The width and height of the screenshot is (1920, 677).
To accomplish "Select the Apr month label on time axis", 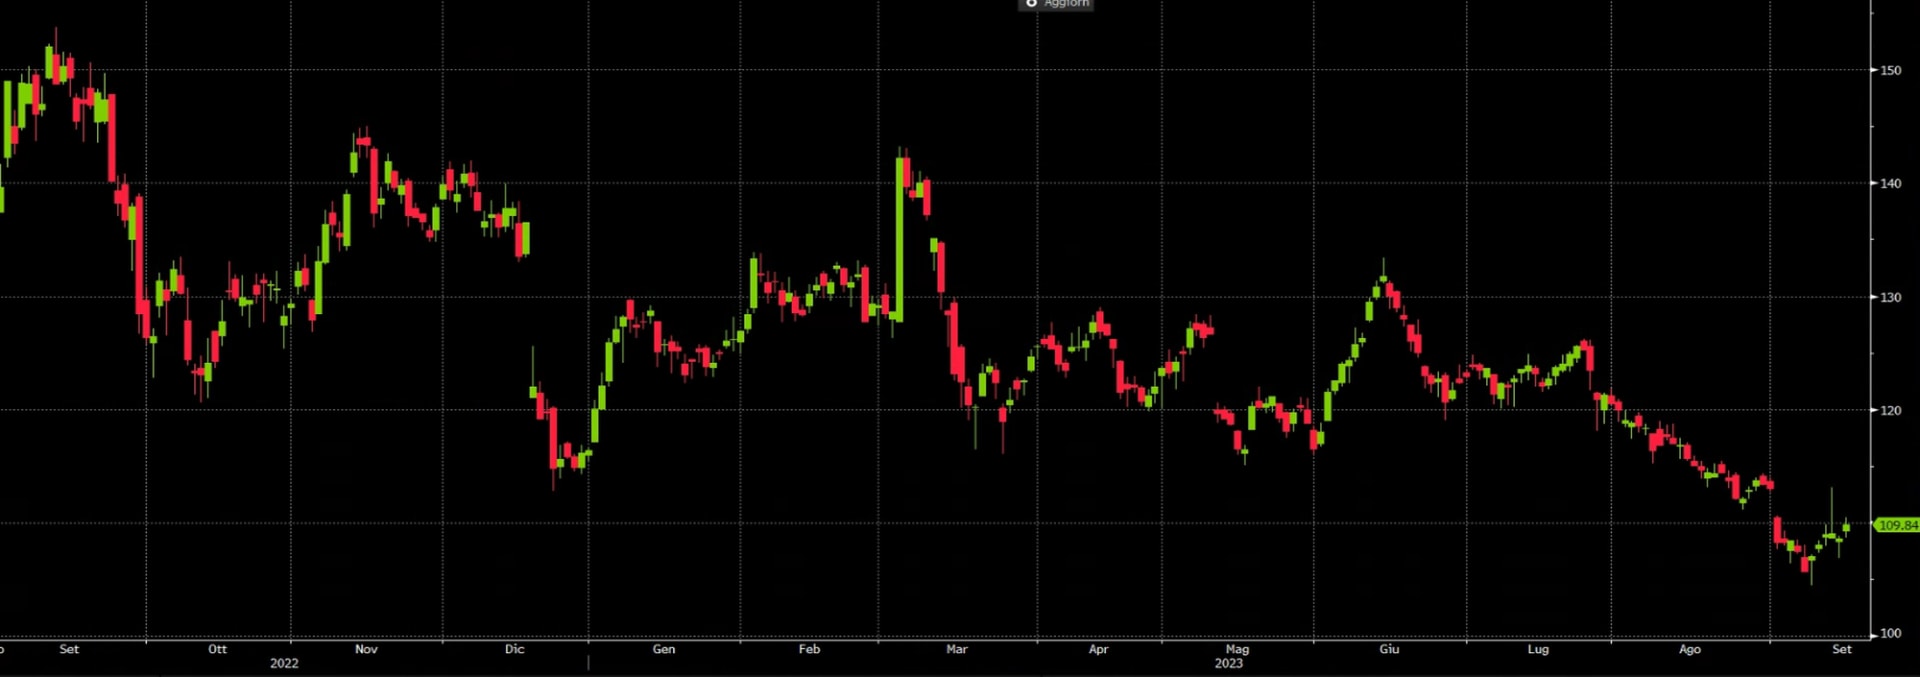I will click(x=1098, y=649).
